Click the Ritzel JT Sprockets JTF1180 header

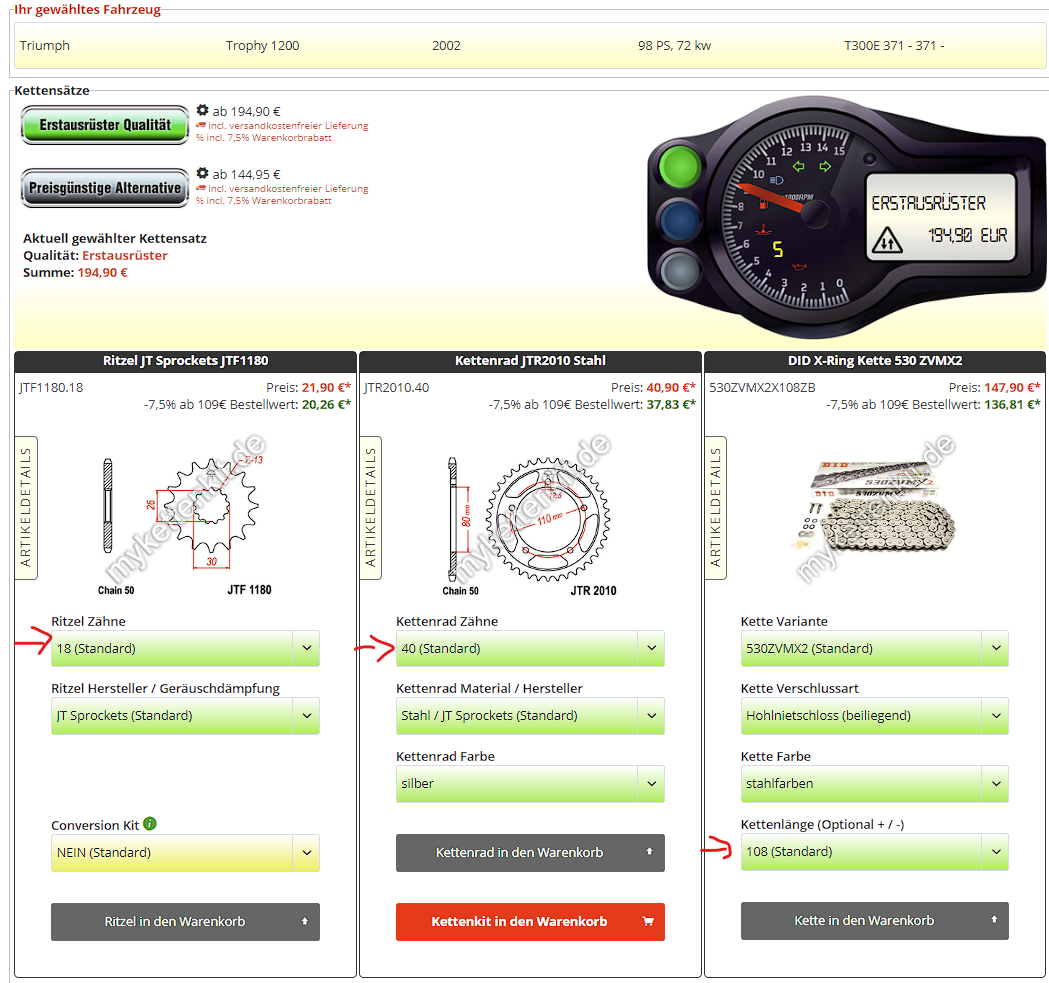tap(185, 361)
